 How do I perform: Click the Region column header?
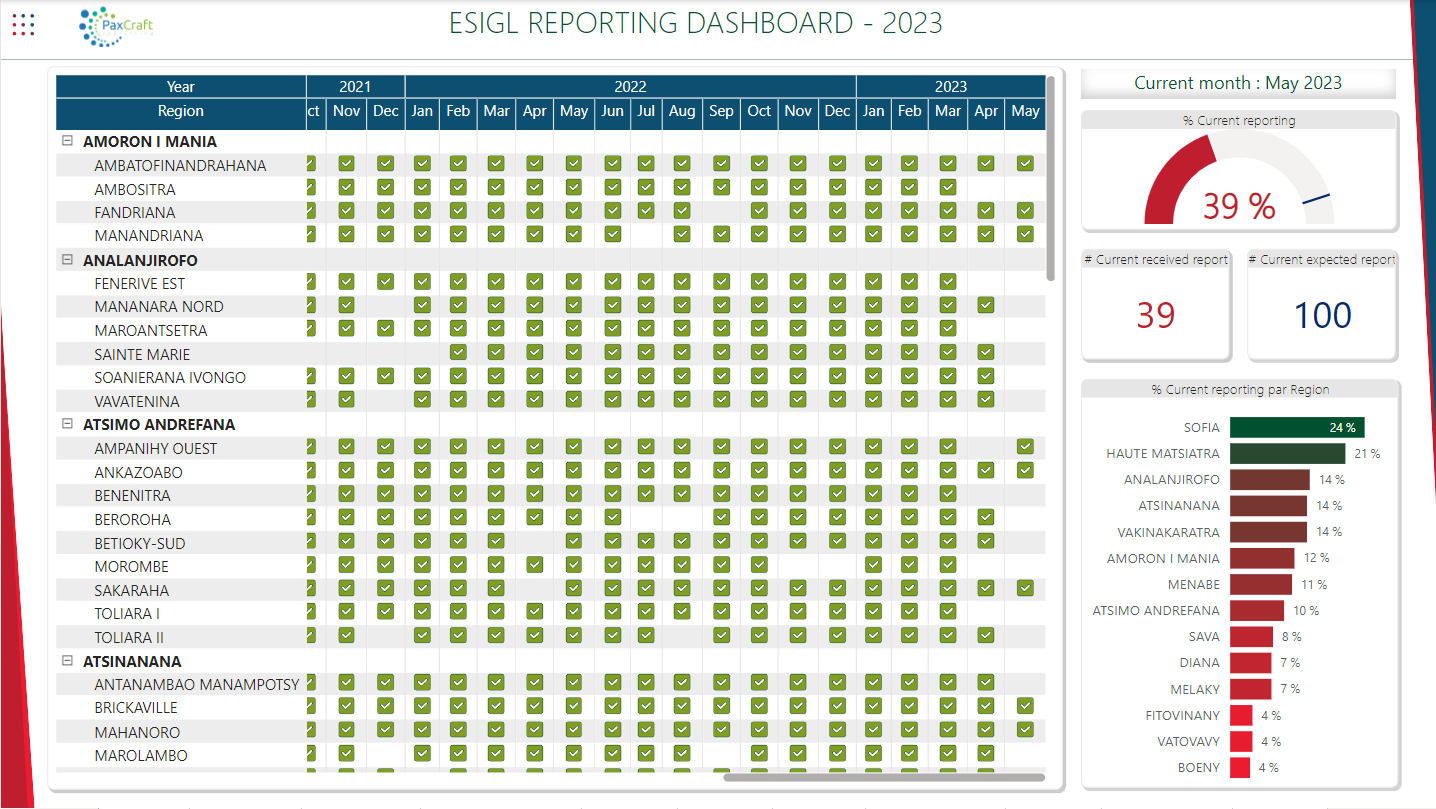point(181,111)
